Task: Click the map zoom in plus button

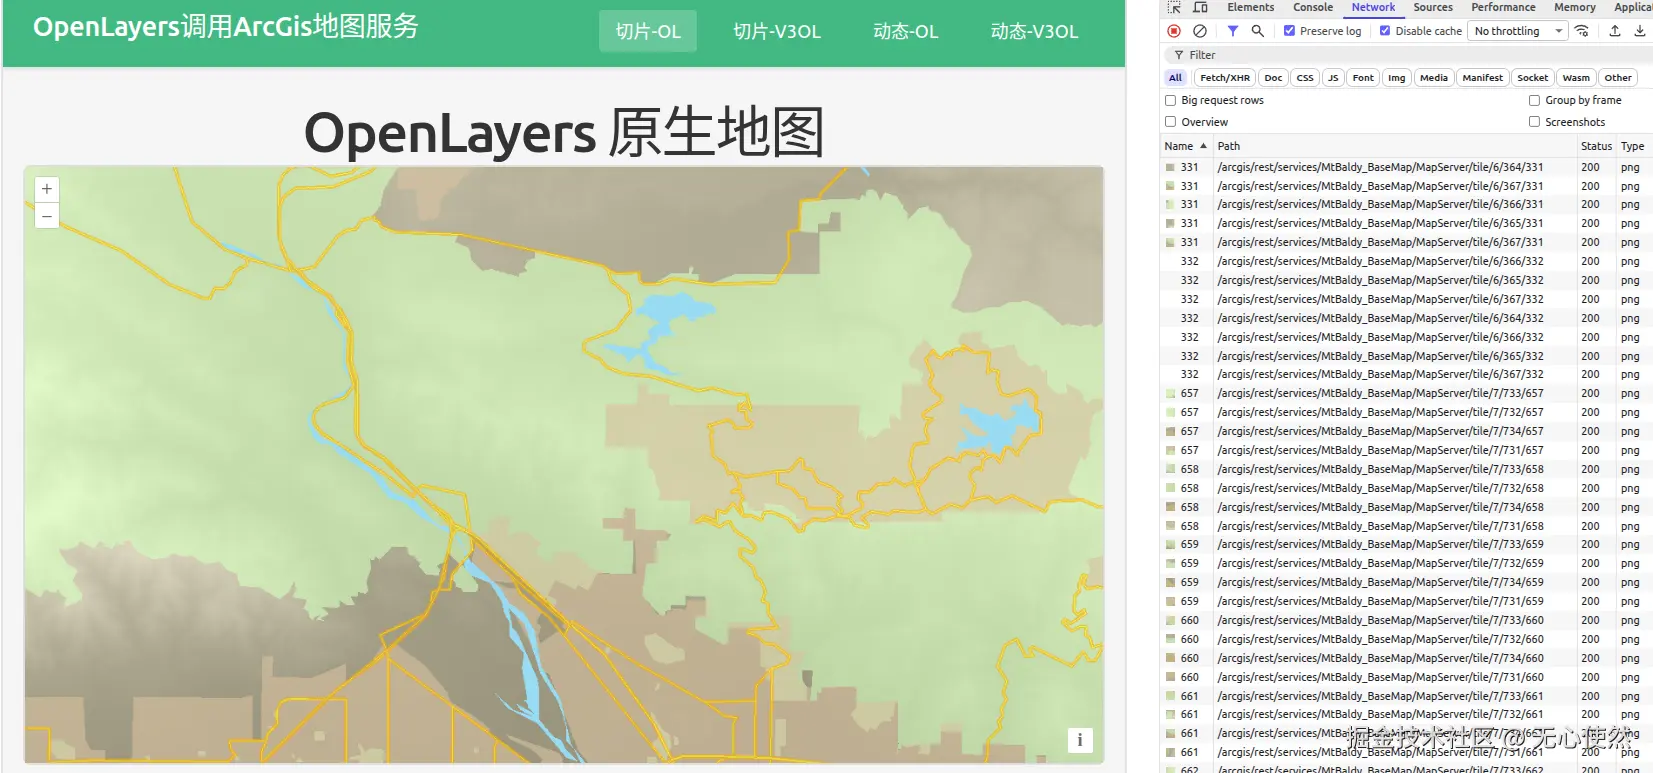Action: tap(47, 189)
